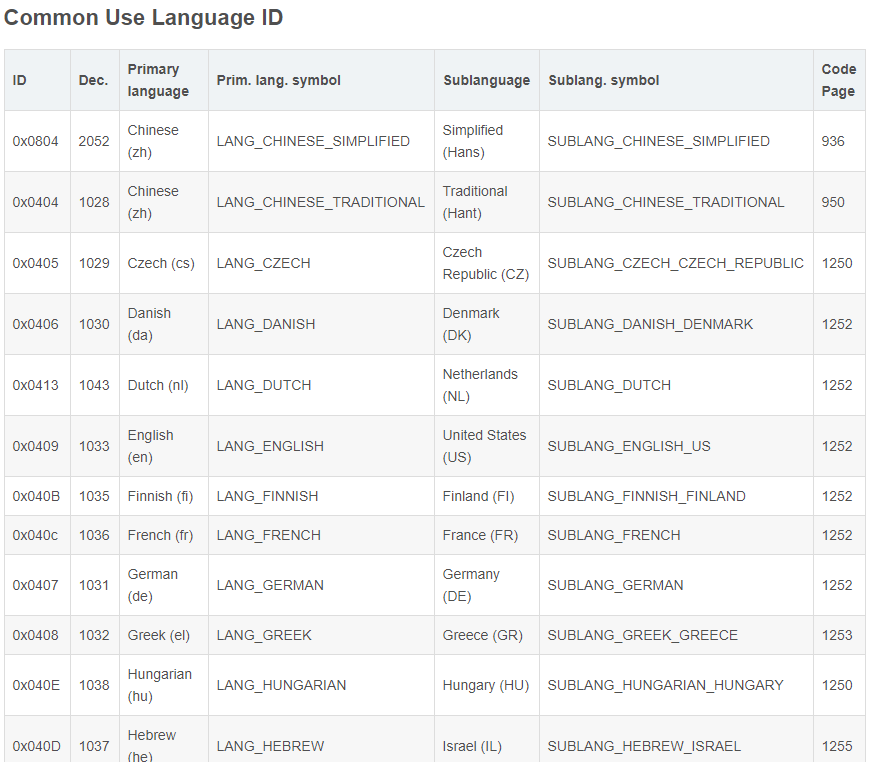
Task: Select the France (FR) sublanguage cell
Action: pyautogui.click(x=480, y=535)
